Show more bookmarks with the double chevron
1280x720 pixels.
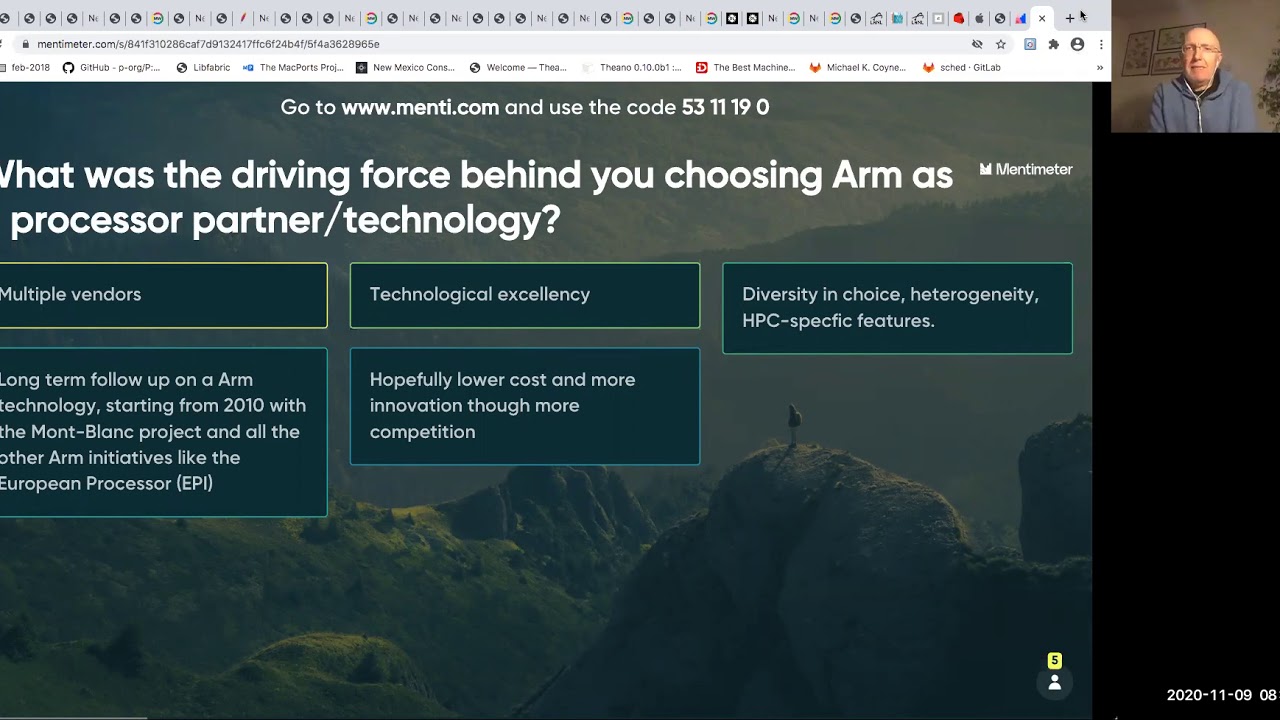1100,68
